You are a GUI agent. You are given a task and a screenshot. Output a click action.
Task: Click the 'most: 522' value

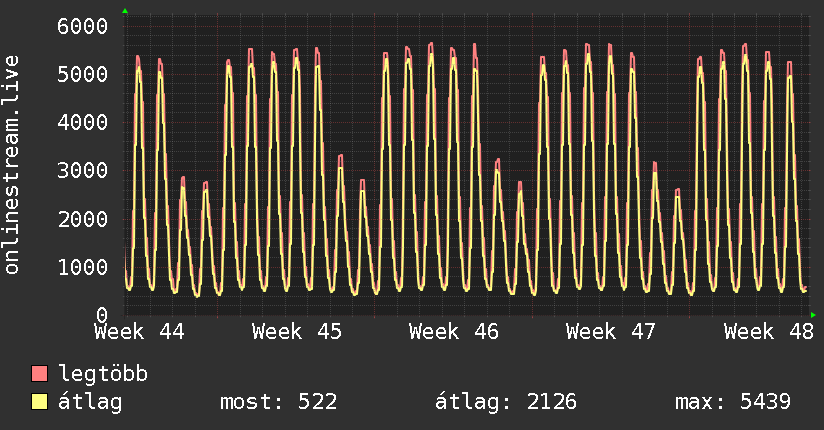click(279, 402)
